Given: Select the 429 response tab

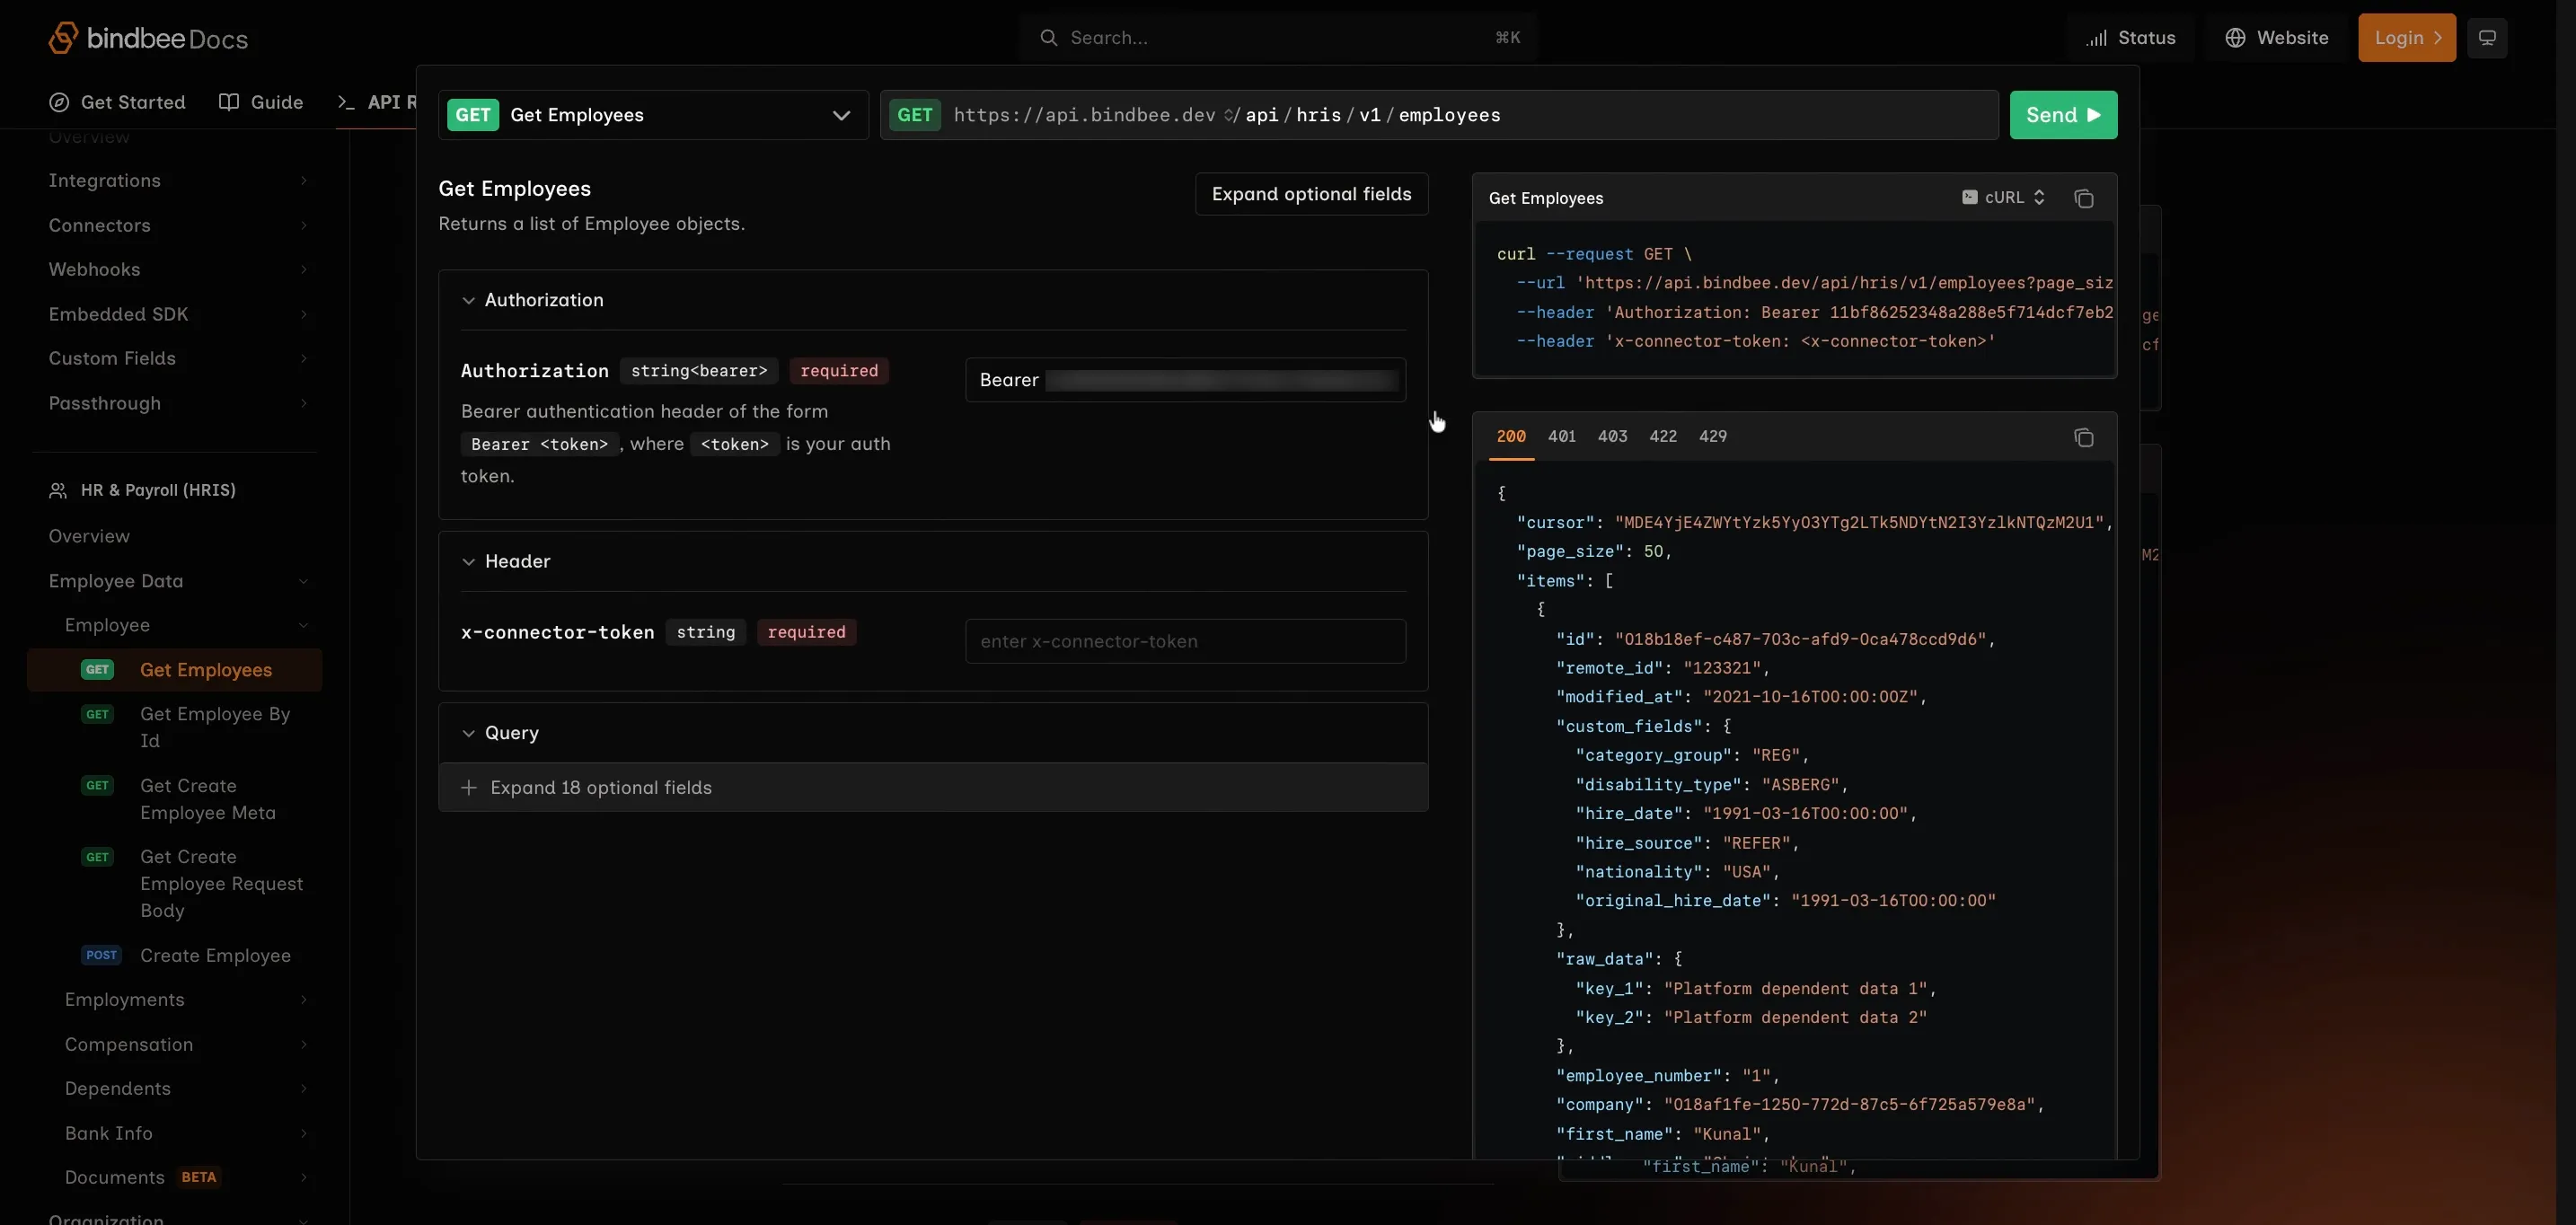Looking at the screenshot, I should tap(1713, 436).
